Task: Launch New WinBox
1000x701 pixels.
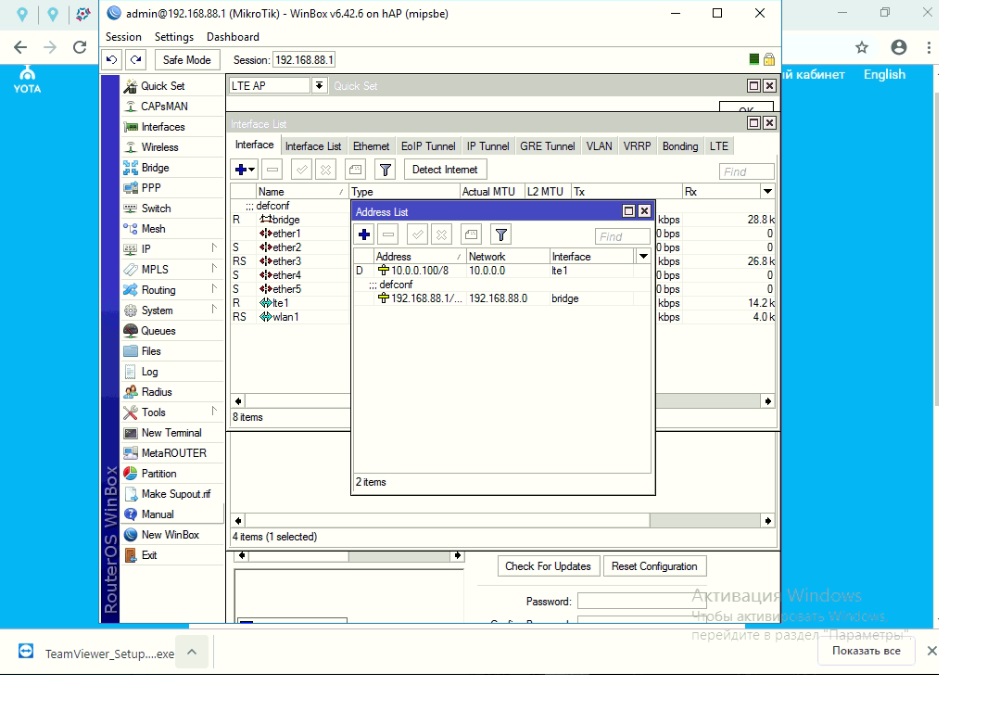Action: tap(172, 535)
